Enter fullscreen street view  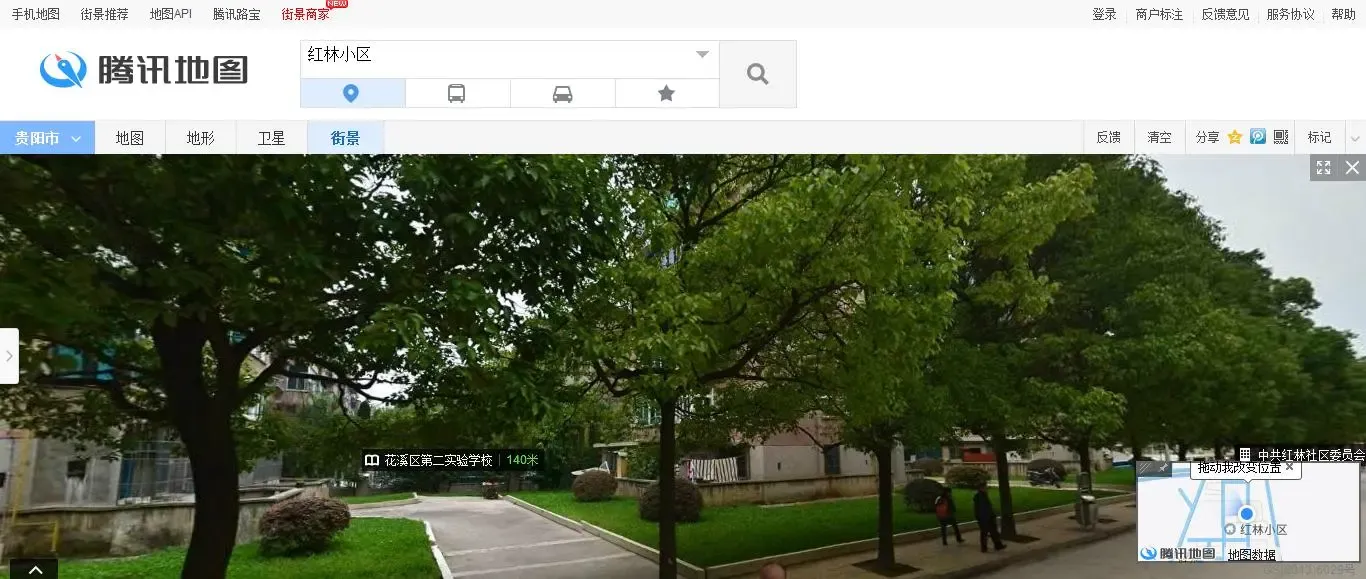(1323, 168)
